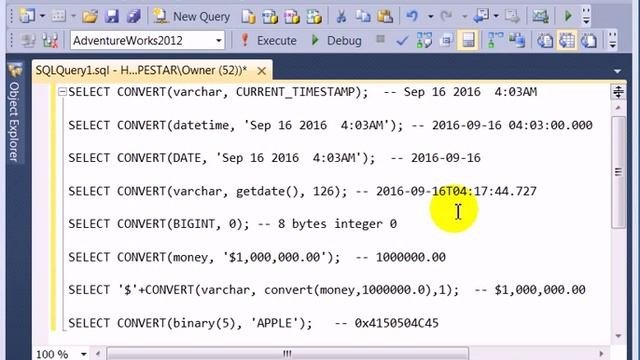Toggle Include Client Statistics
The width and height of the screenshot is (640, 360).
[517, 40]
